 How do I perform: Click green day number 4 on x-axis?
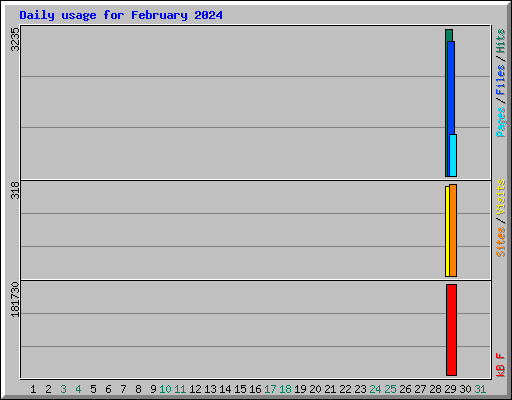point(78,389)
